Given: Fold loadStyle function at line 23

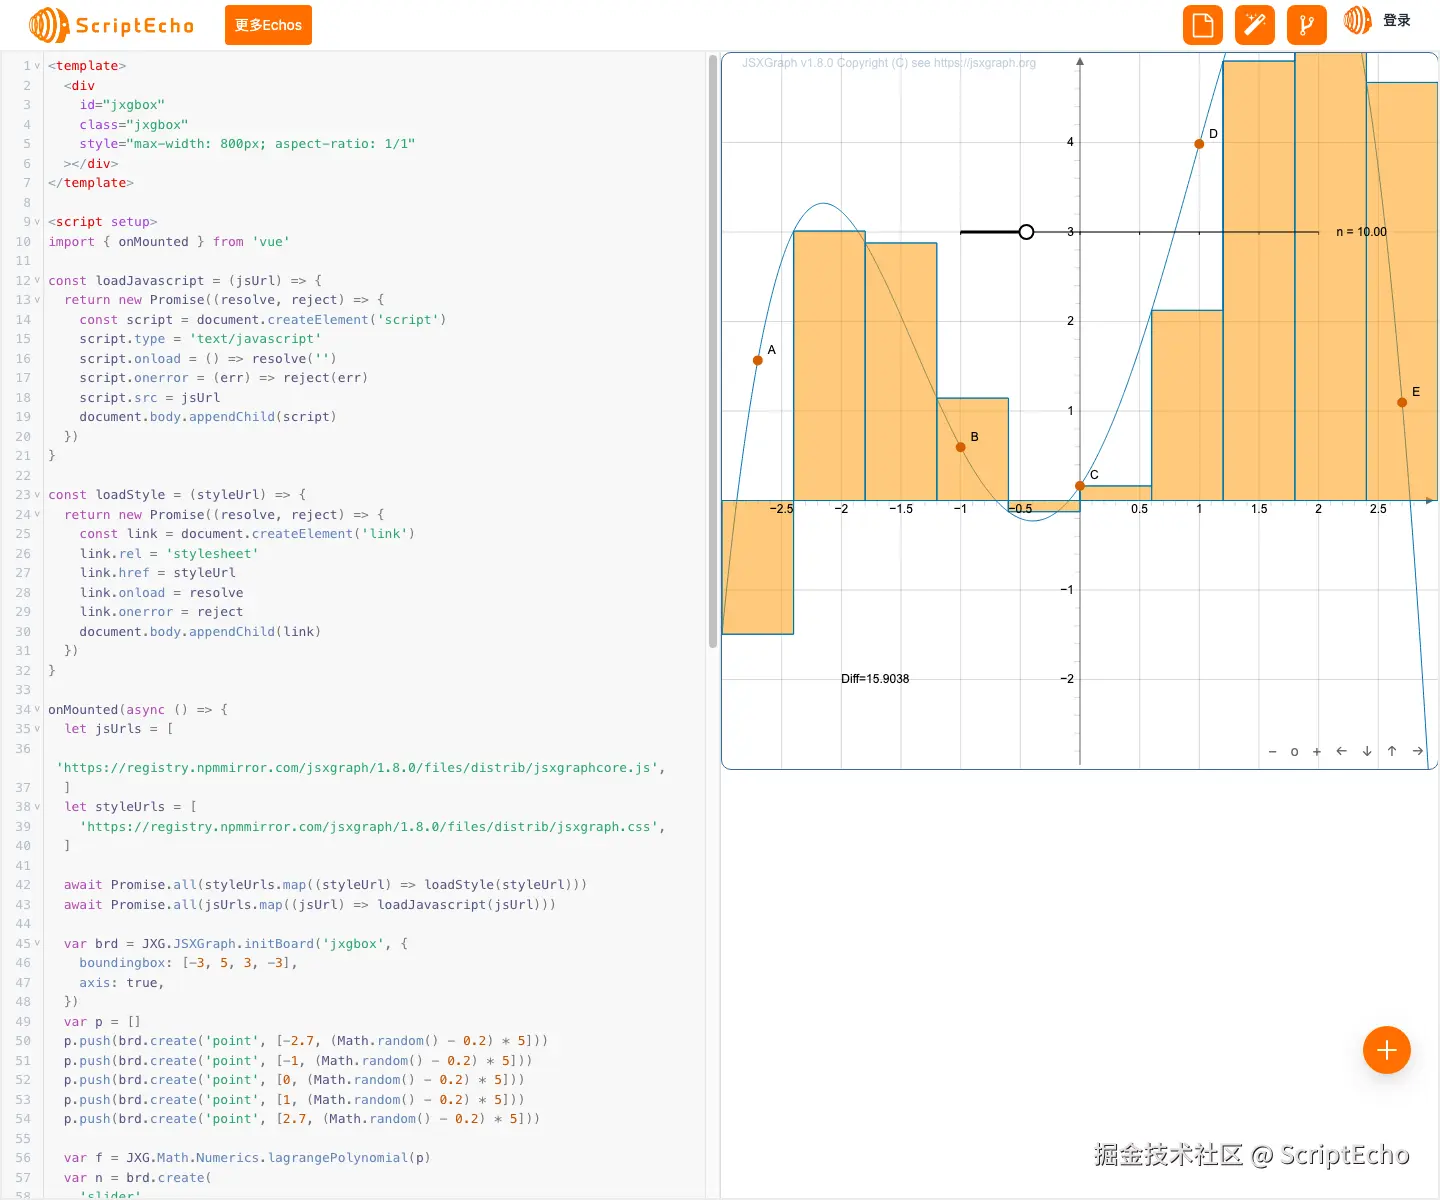Looking at the screenshot, I should (37, 495).
